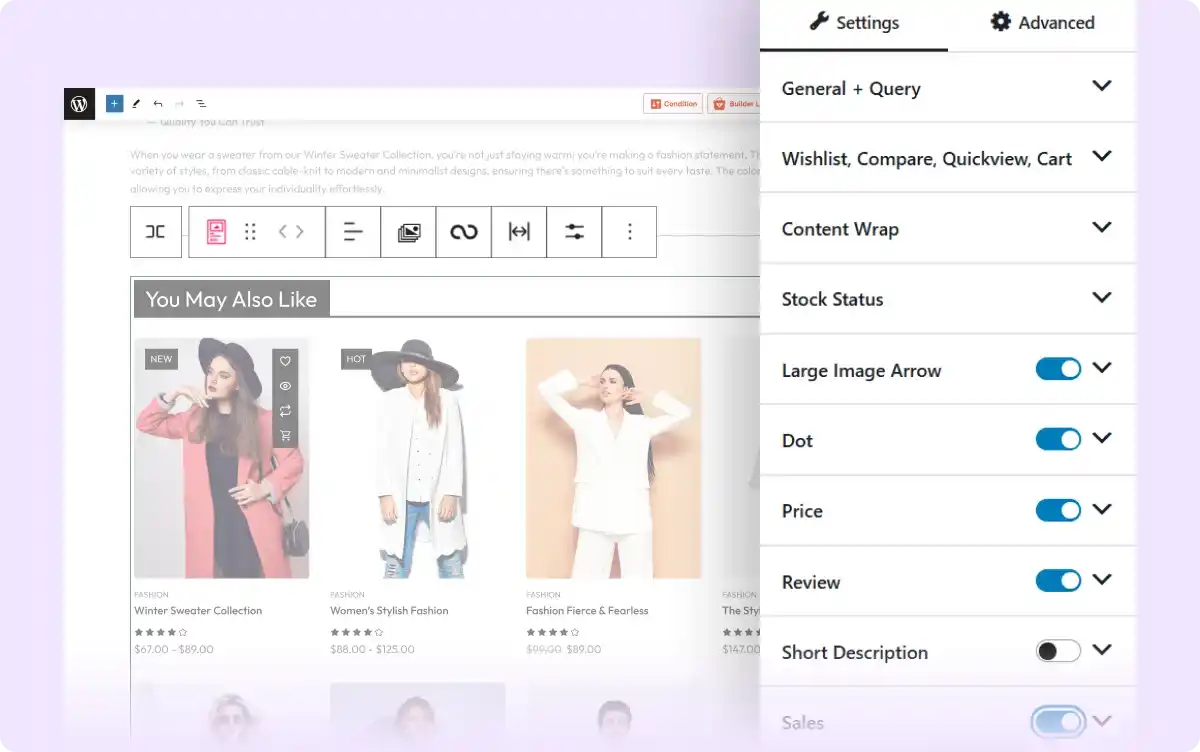
Task: Disable the Price toggle switch
Action: [x=1058, y=510]
